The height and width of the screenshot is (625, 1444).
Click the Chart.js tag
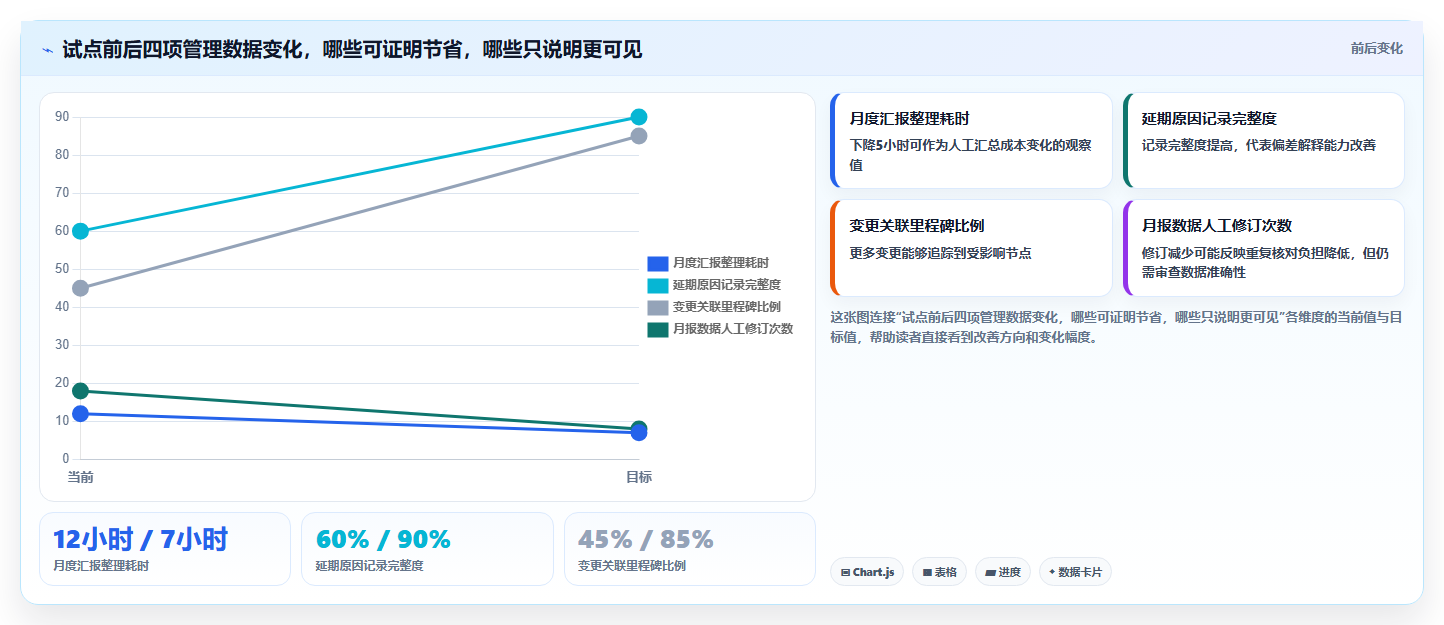point(867,572)
